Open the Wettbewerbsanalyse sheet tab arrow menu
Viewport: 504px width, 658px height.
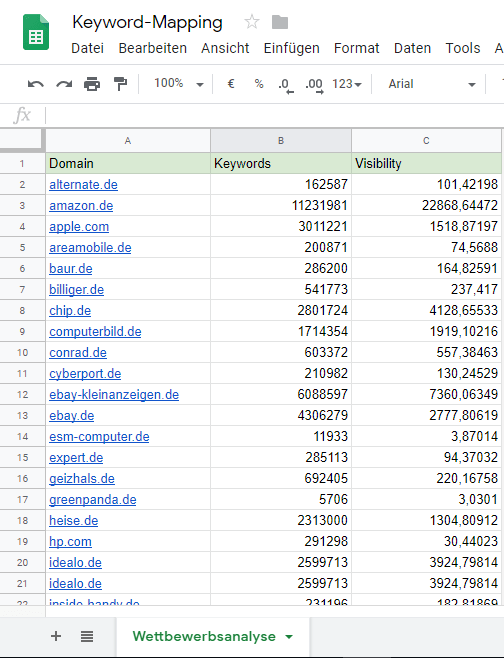point(289,637)
